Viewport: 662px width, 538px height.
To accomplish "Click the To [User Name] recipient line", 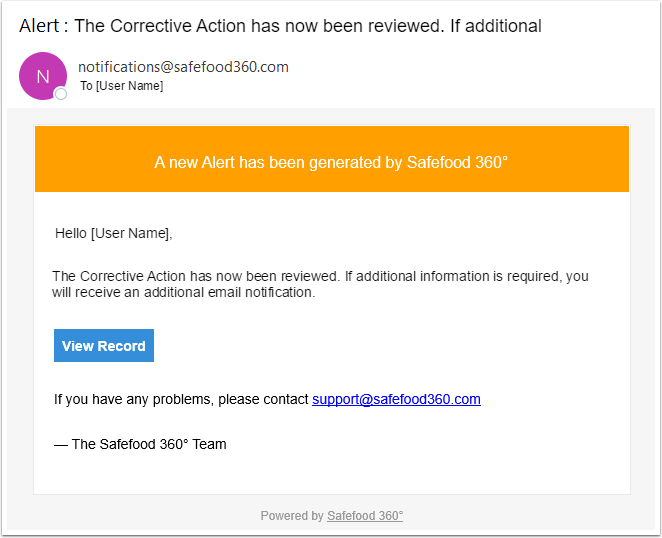I will pos(121,86).
